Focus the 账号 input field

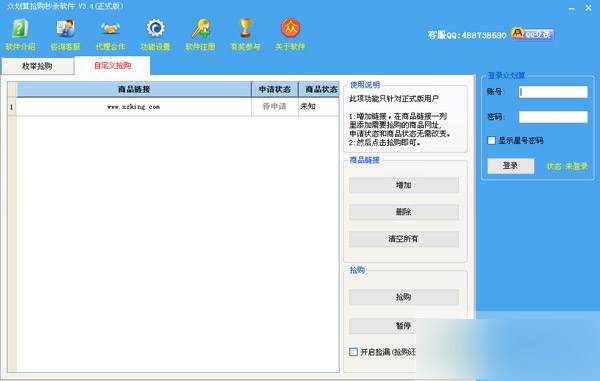coord(553,92)
